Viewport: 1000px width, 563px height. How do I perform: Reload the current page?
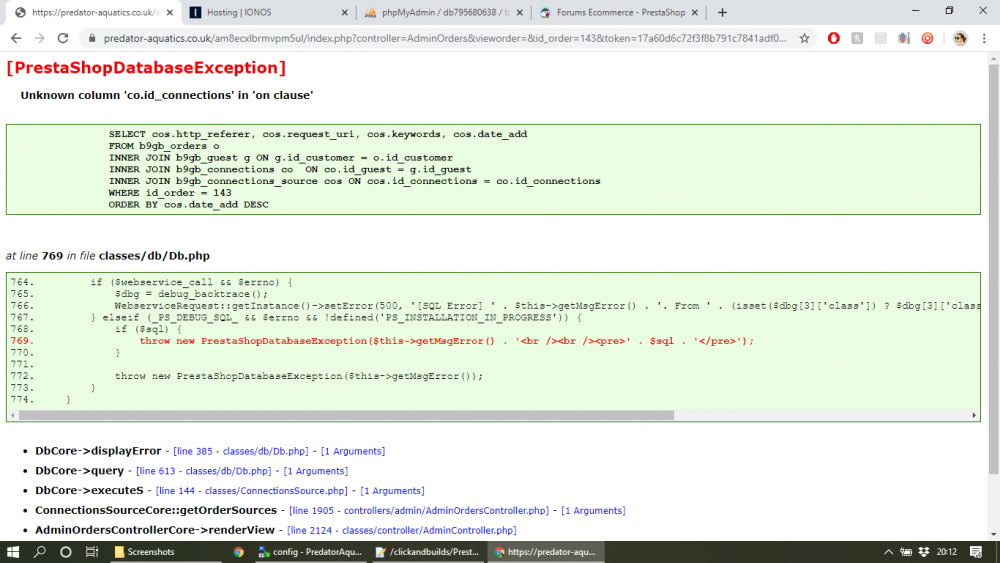coord(62,38)
